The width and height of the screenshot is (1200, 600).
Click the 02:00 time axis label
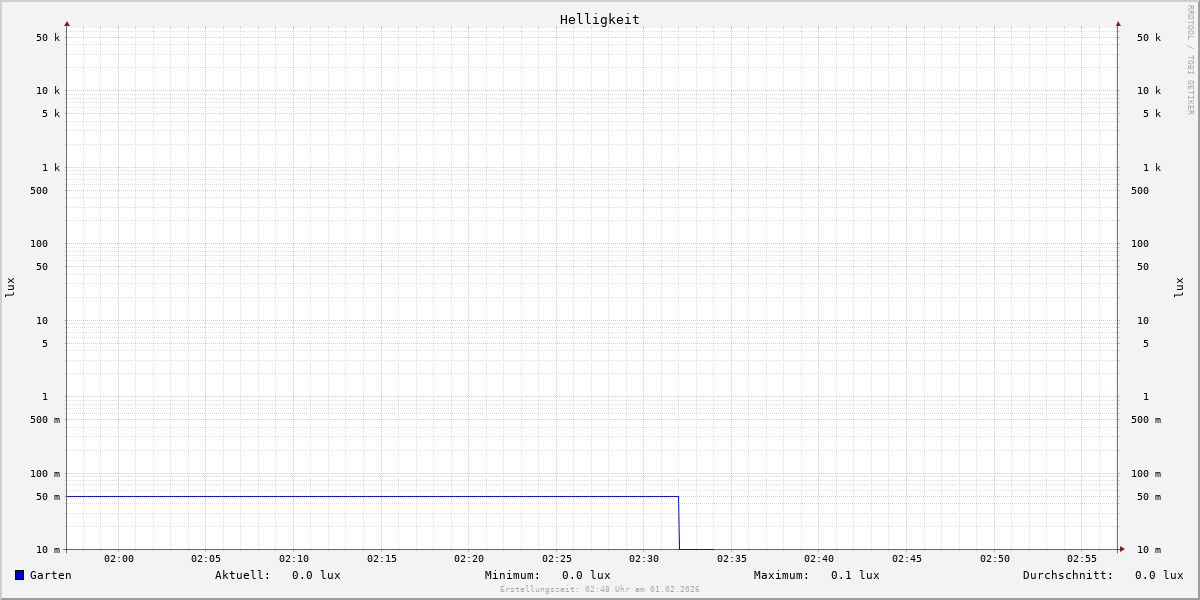(119, 559)
